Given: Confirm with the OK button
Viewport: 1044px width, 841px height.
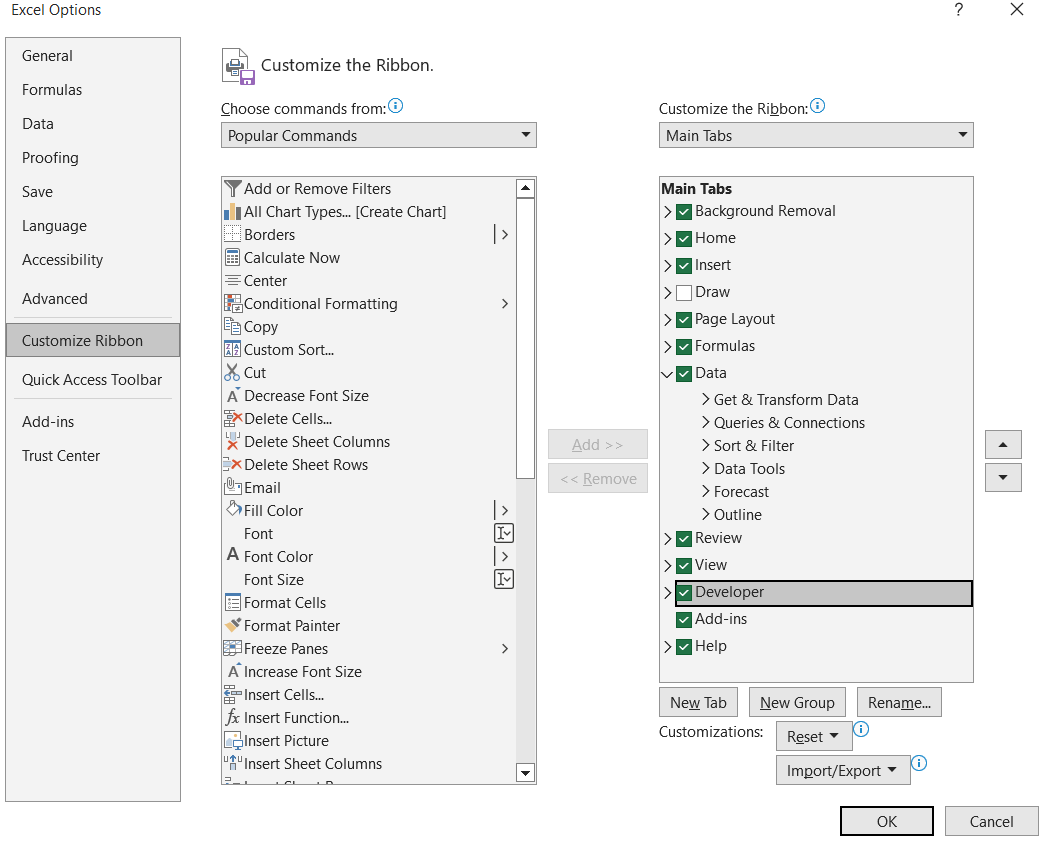Looking at the screenshot, I should coord(887,821).
